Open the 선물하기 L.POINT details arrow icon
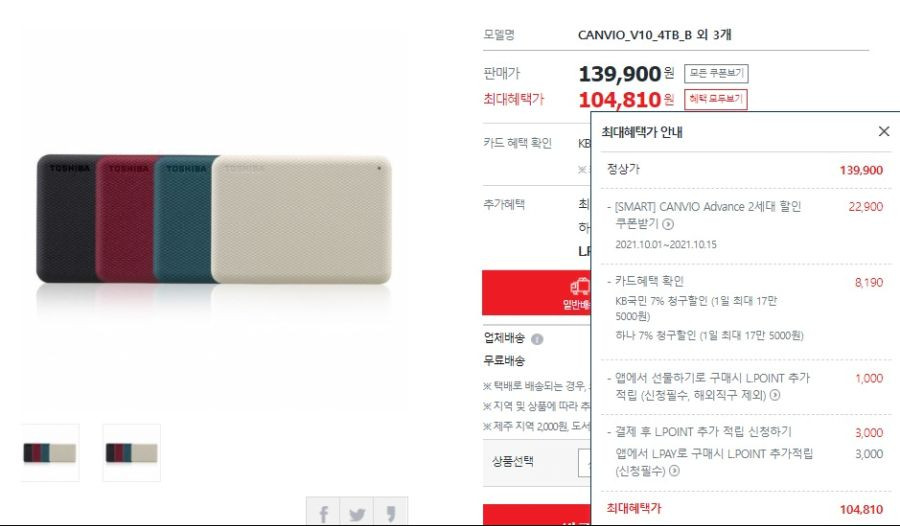Screen dimensions: 900x526 [x=775, y=395]
